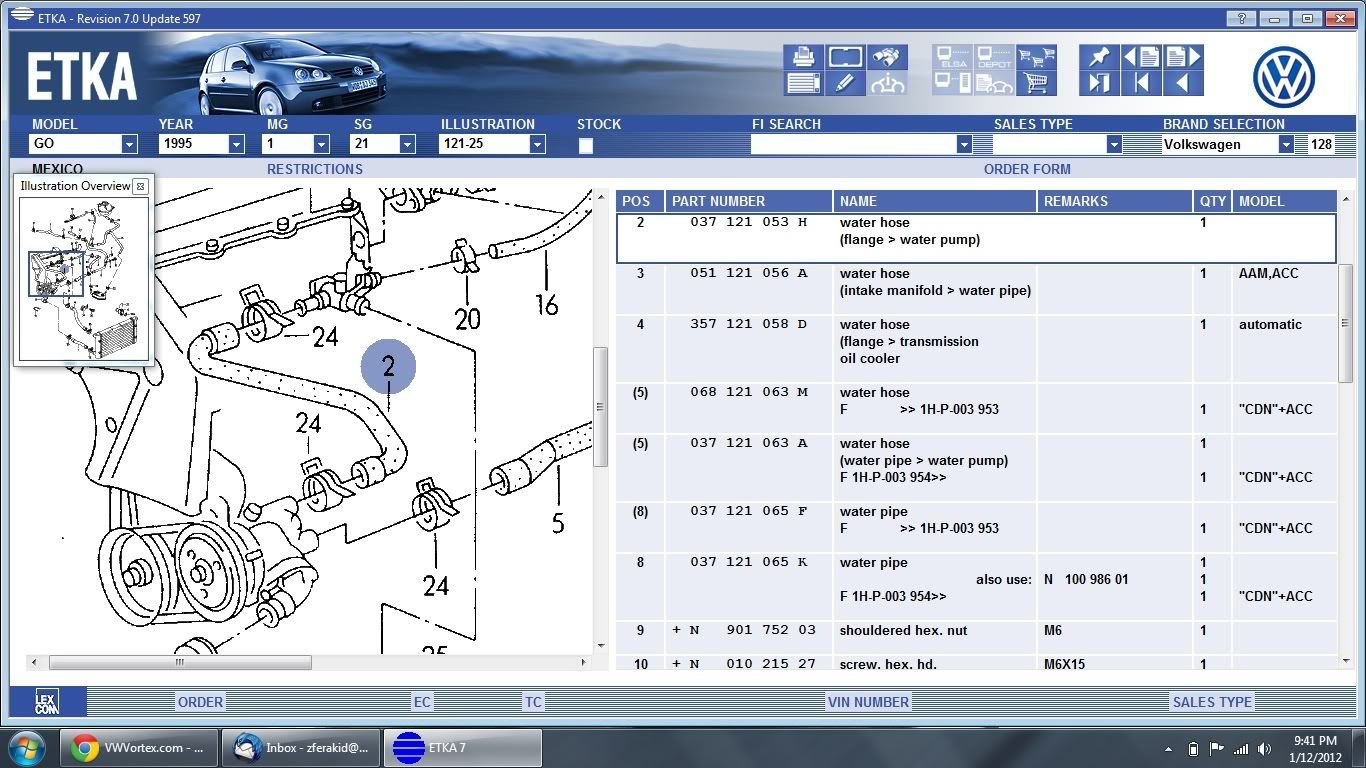Go to previous illustration page icon
1366x768 pixels.
pos(1141,57)
